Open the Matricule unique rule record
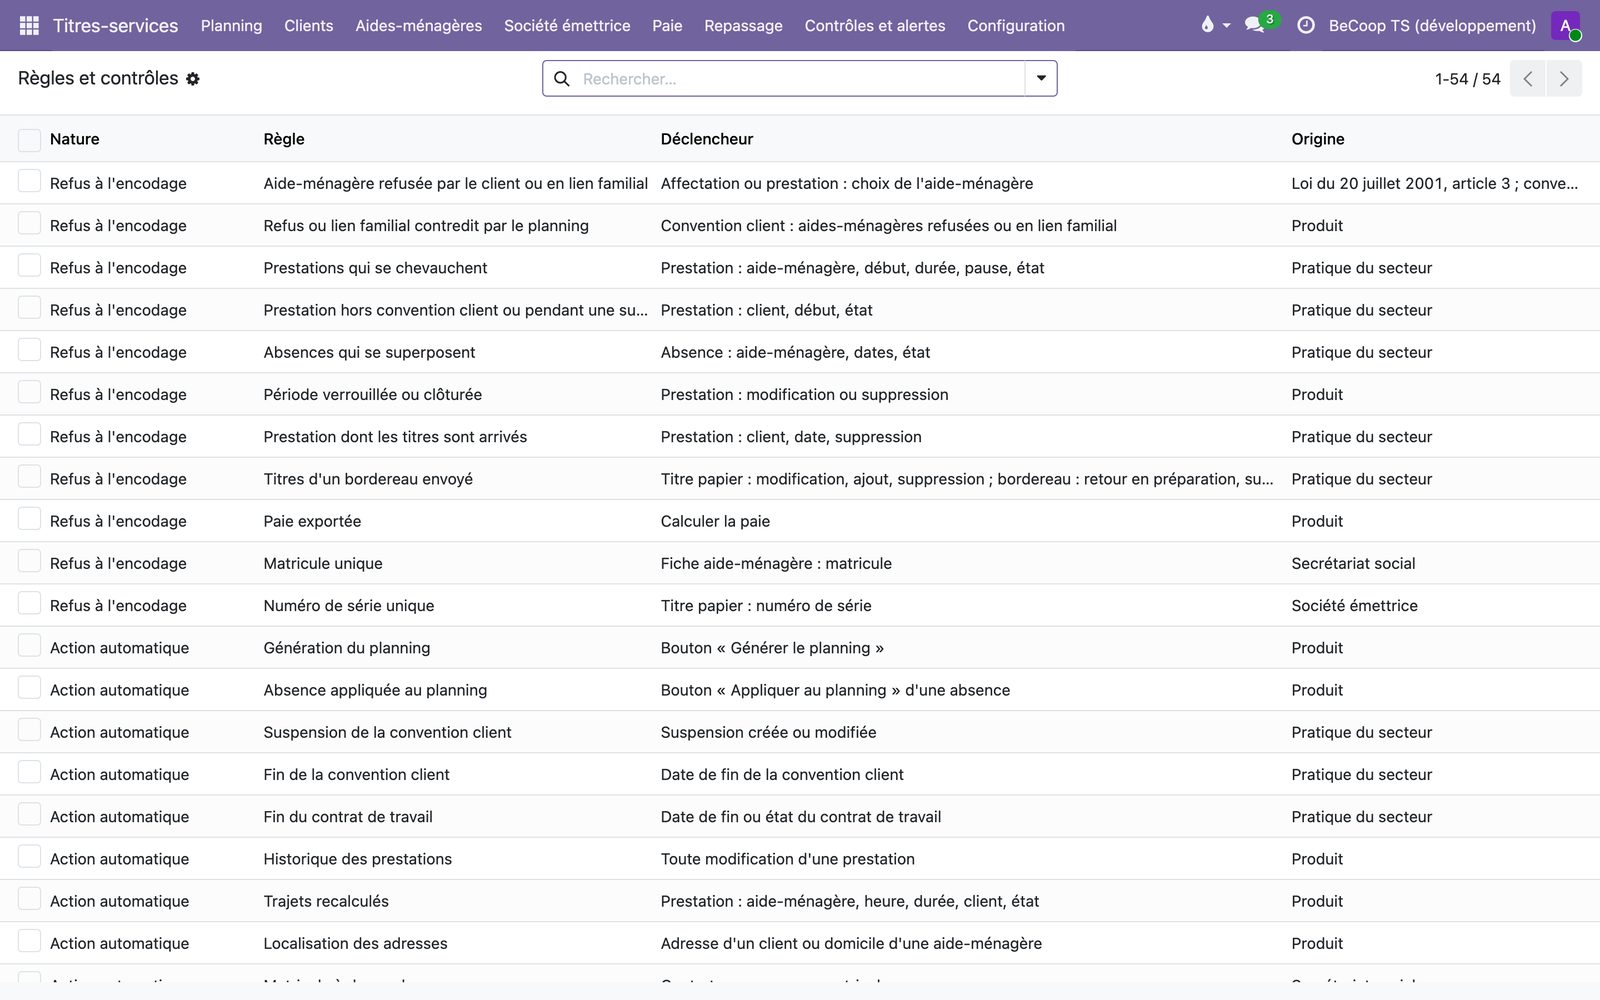 (x=323, y=563)
